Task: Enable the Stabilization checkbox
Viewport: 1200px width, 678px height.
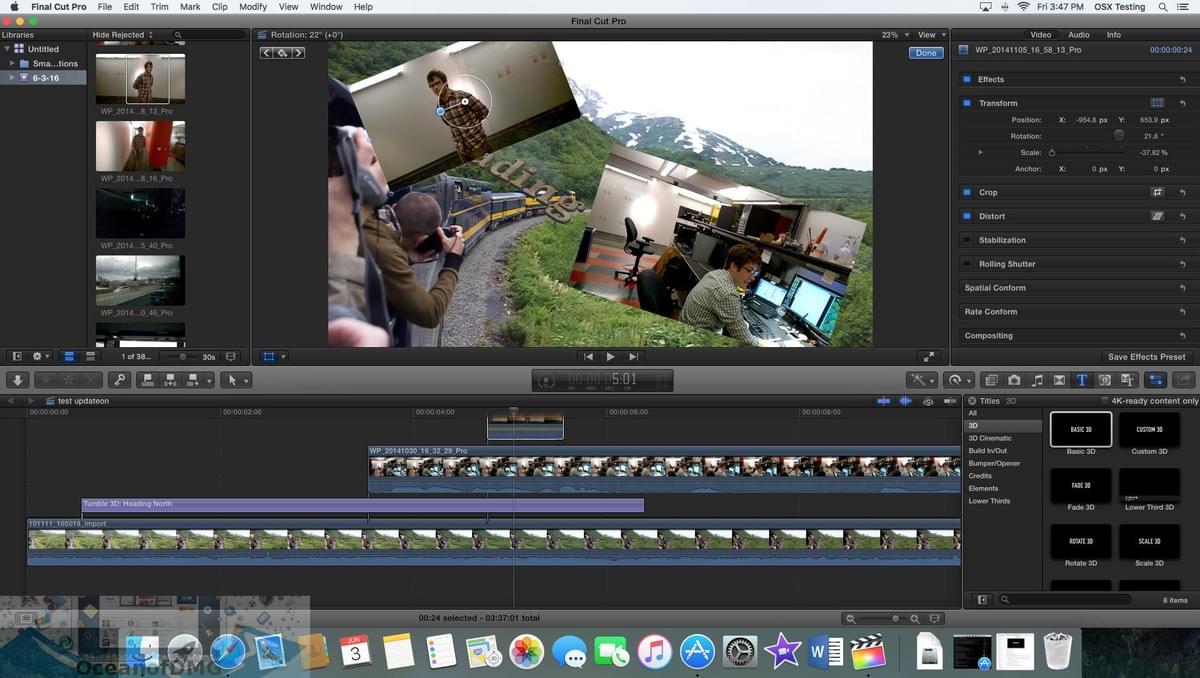Action: 967,240
